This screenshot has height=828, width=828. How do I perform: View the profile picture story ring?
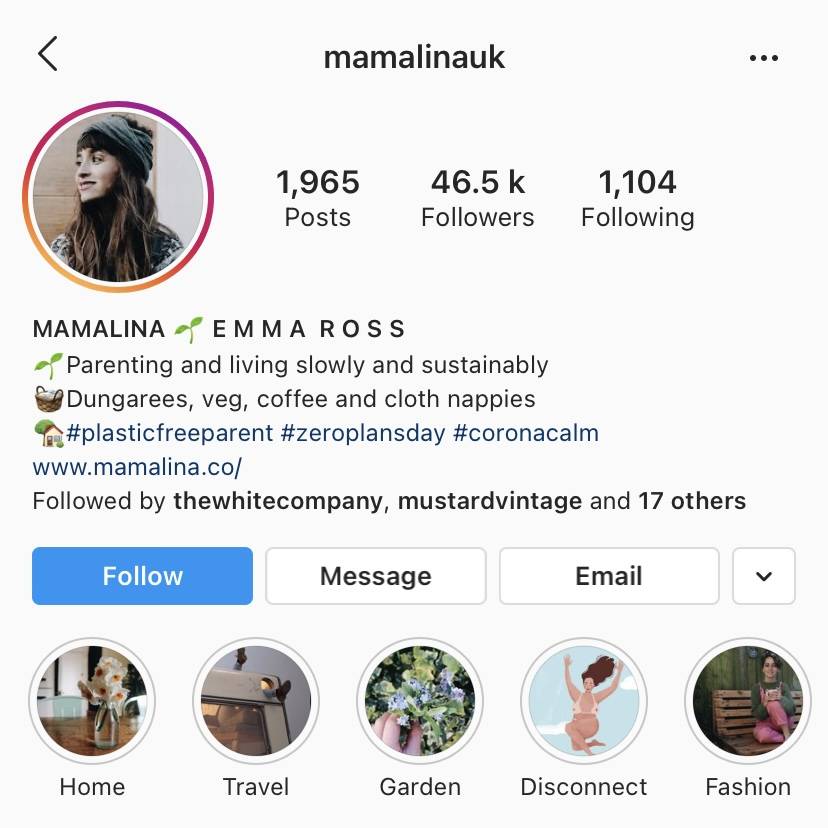(x=118, y=196)
